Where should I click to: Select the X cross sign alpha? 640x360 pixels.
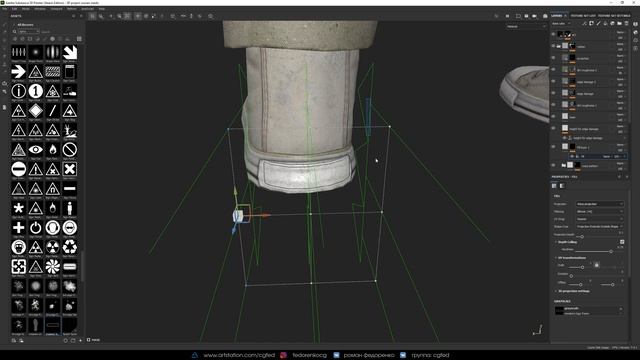click(x=70, y=169)
